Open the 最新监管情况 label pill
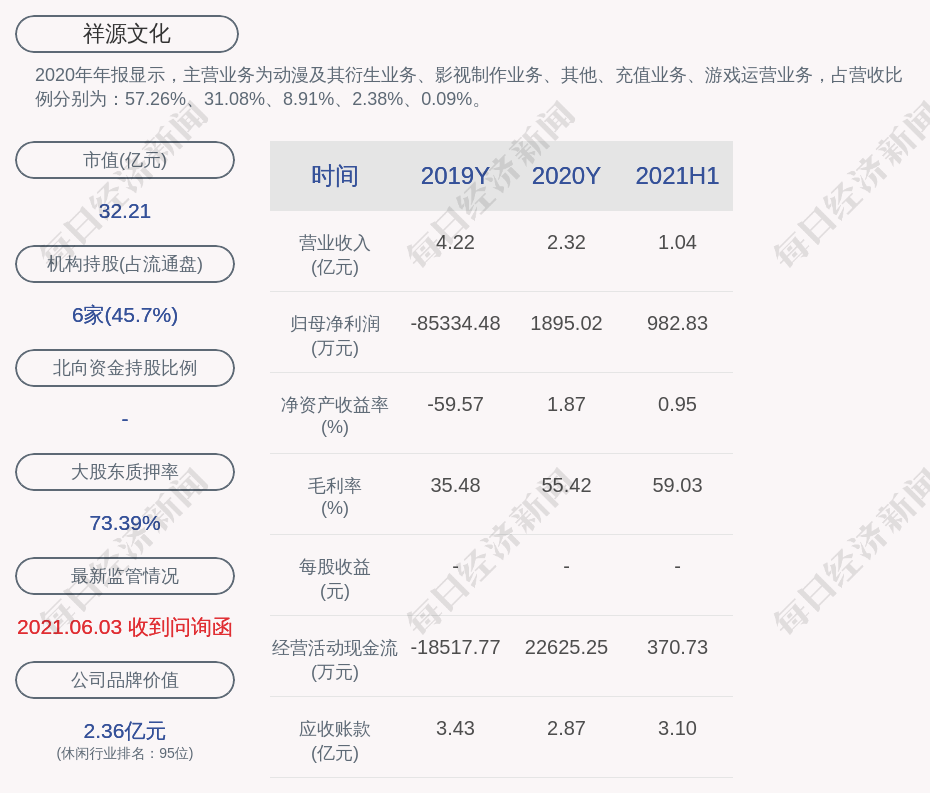 [x=125, y=576]
